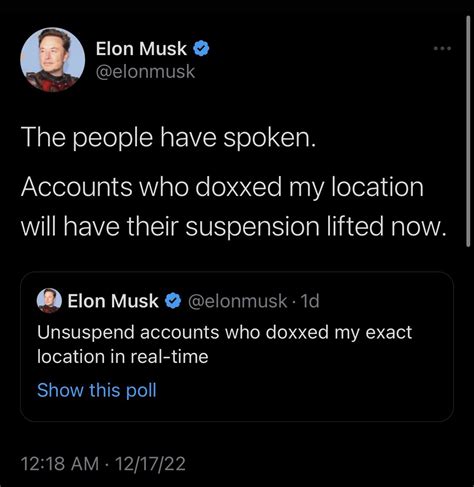This screenshot has width=474, height=487.
Task: Click the 1d timestamp of the quoted tweet
Action: pos(310,301)
